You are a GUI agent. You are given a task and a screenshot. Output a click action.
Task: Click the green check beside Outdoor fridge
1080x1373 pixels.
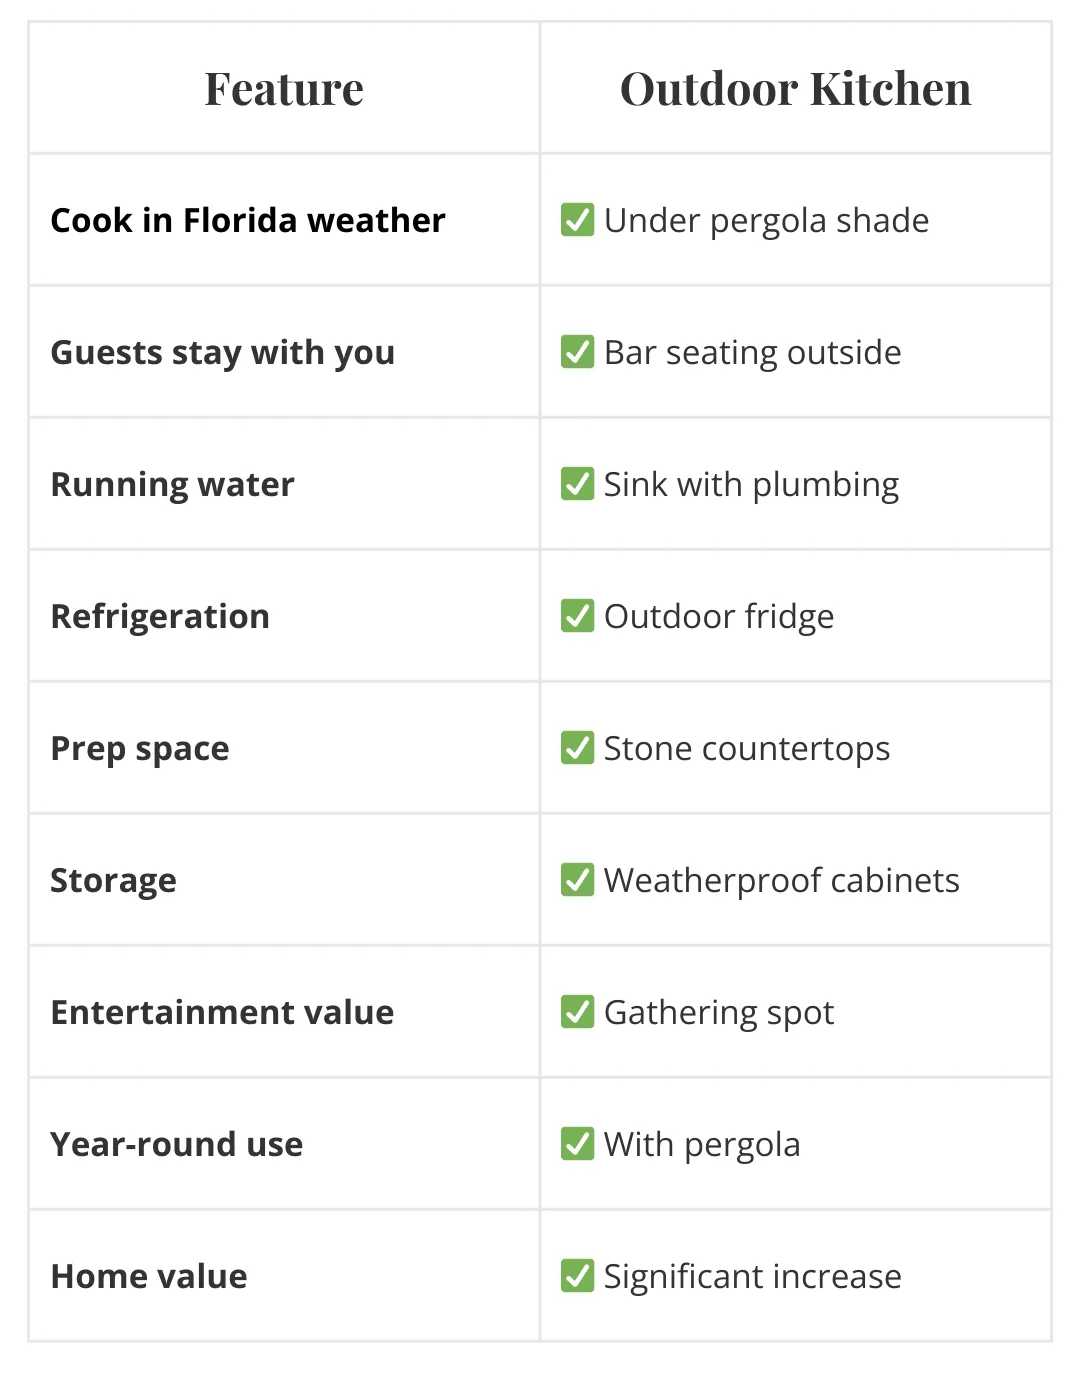click(577, 615)
